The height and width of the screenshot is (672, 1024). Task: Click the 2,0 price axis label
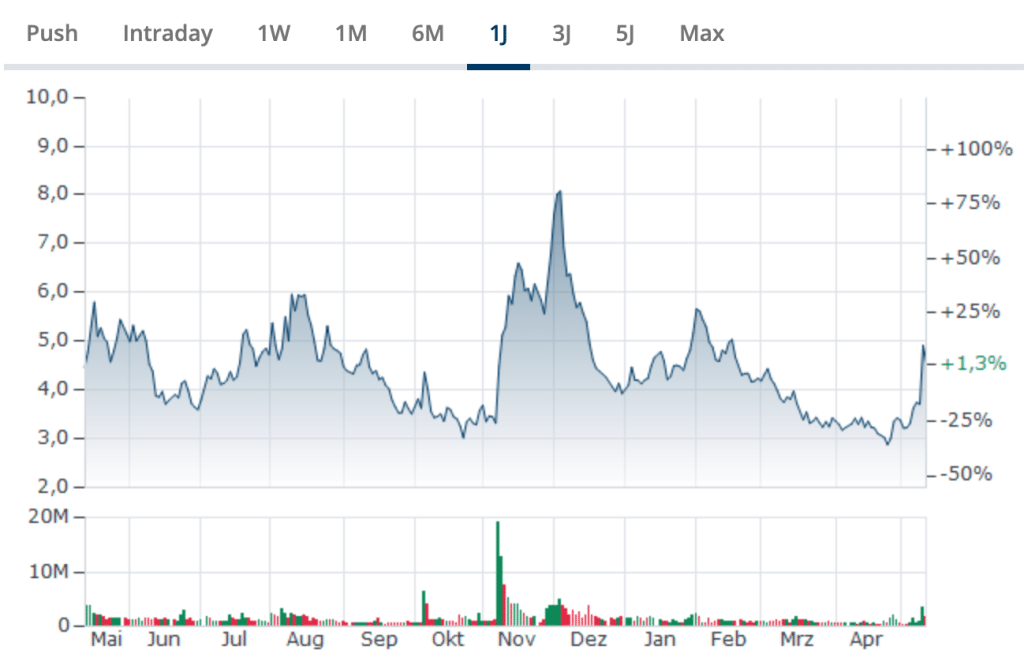(x=52, y=486)
